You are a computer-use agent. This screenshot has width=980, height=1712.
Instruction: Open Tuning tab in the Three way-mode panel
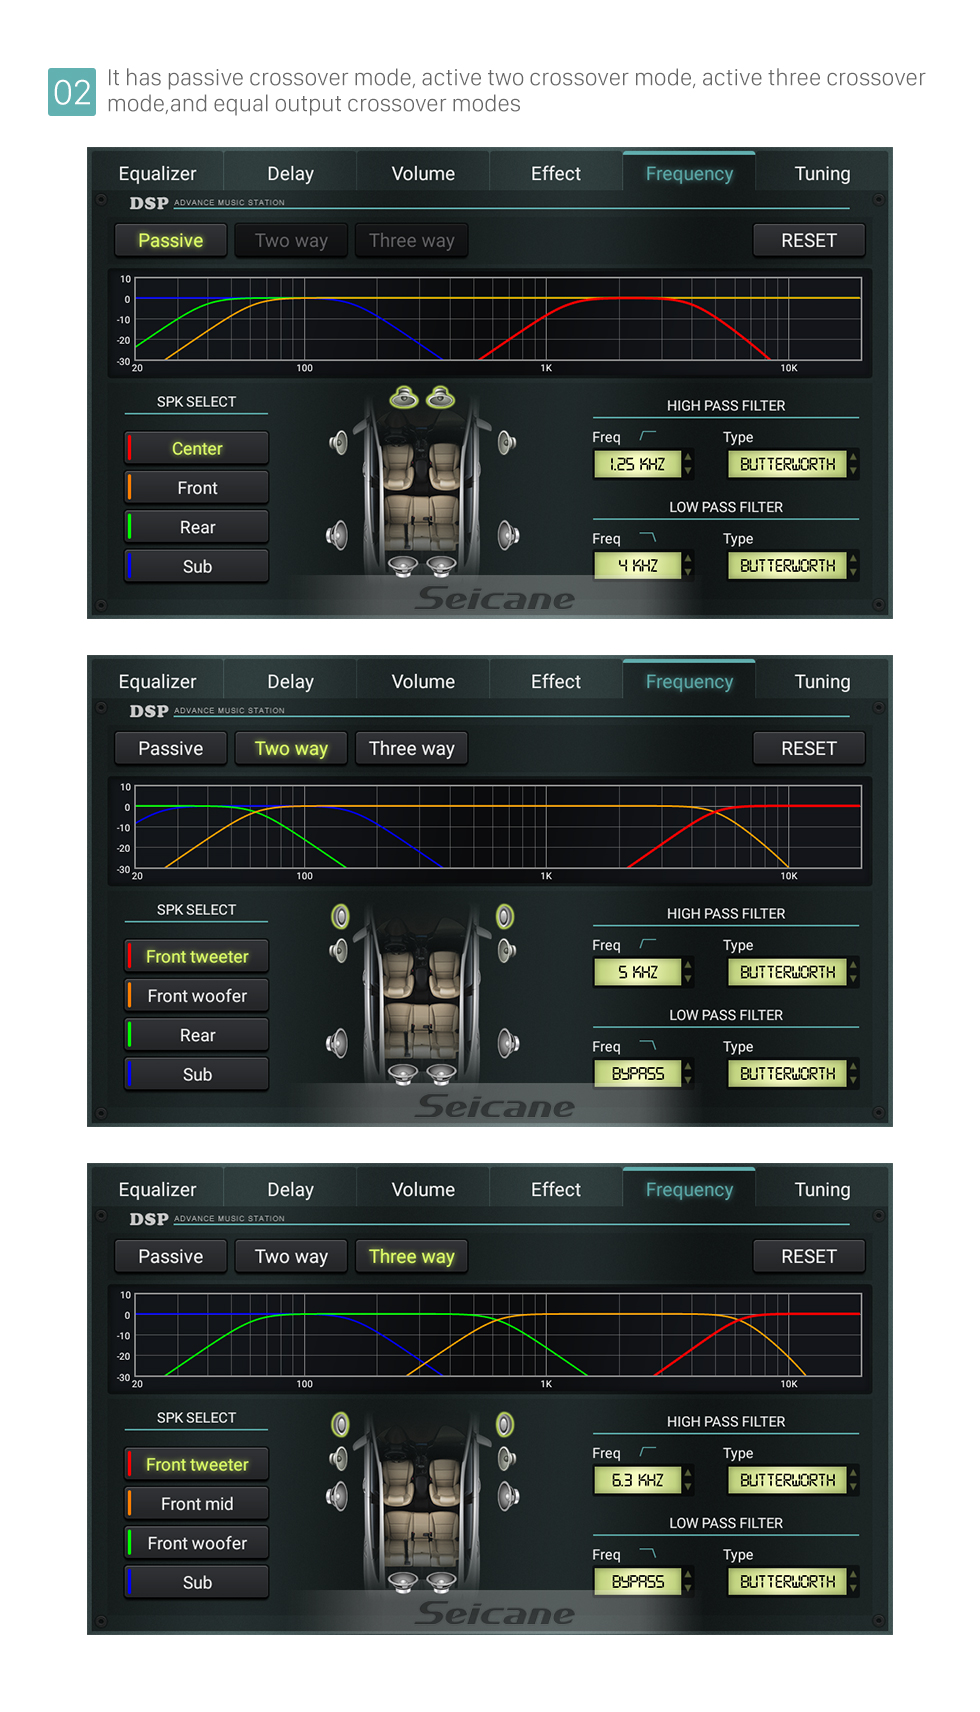click(x=822, y=1190)
